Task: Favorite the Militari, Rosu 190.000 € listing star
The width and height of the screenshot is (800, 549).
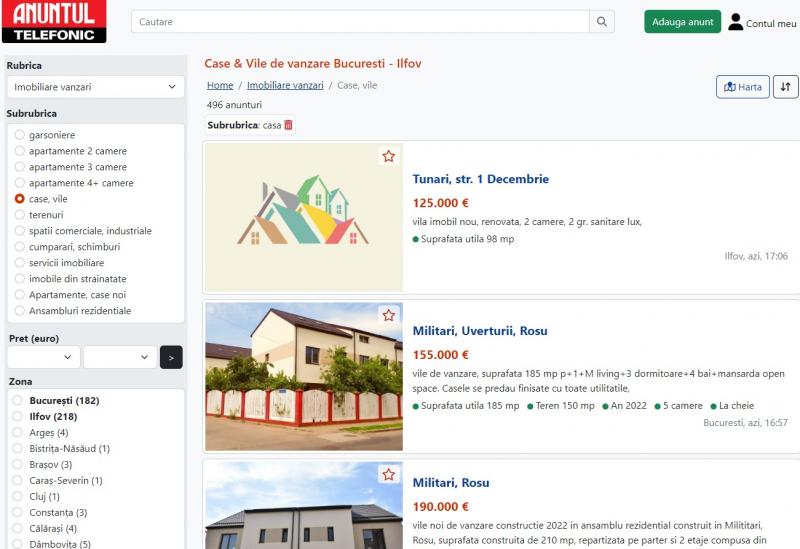Action: (x=389, y=475)
